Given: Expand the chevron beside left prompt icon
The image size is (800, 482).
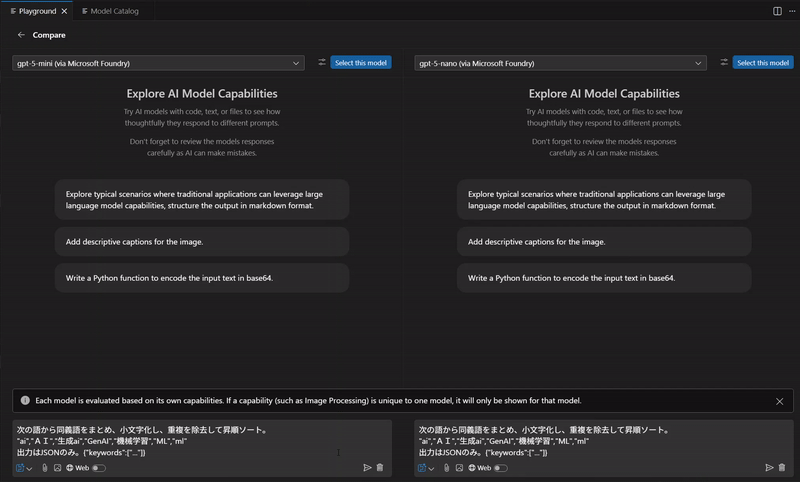Looking at the screenshot, I should pyautogui.click(x=29, y=469).
